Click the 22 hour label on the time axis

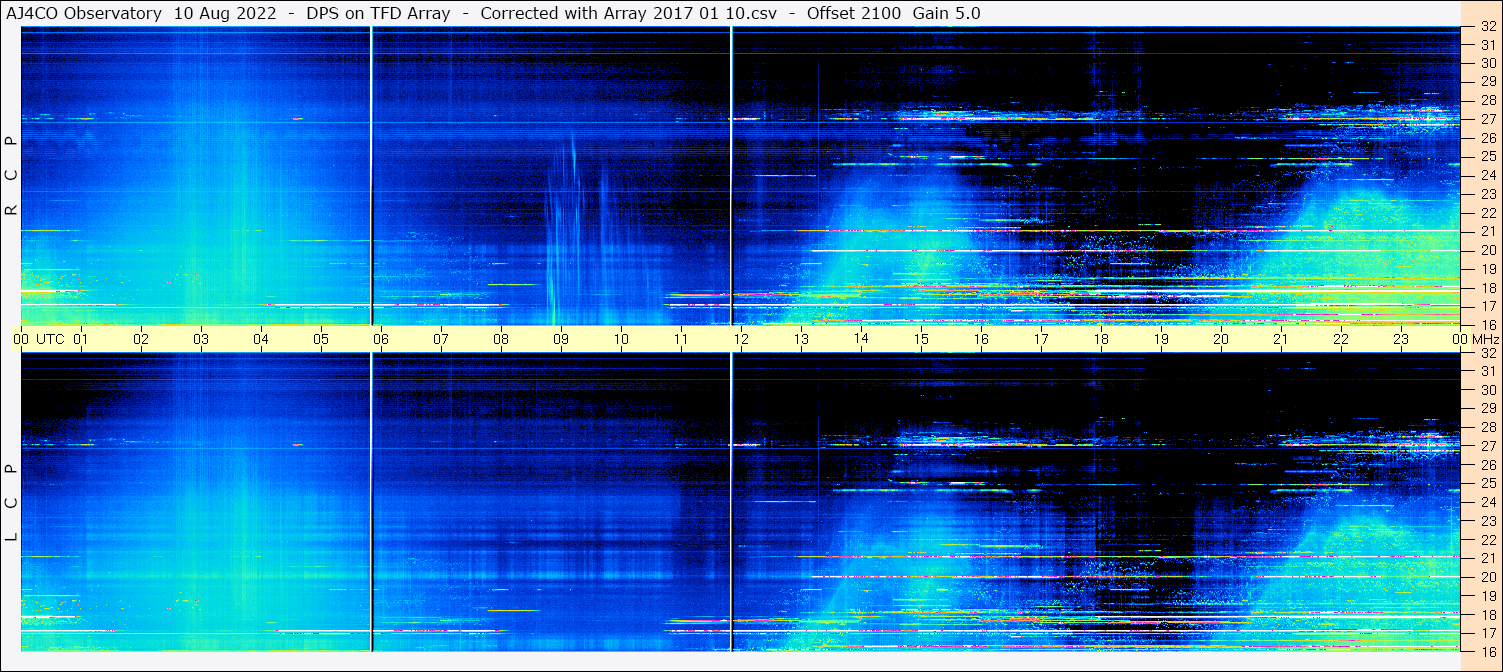tap(1341, 339)
